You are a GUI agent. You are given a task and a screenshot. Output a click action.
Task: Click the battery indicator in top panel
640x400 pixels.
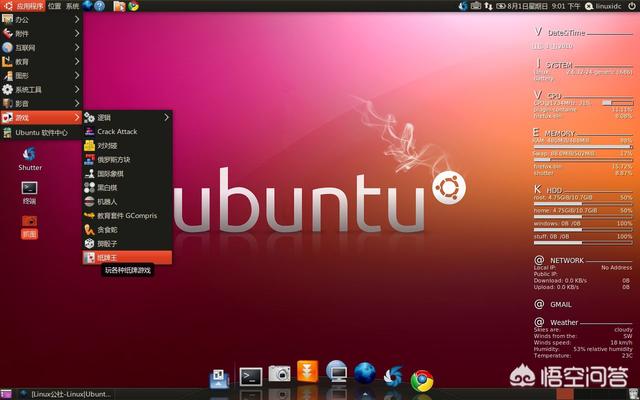501,6
